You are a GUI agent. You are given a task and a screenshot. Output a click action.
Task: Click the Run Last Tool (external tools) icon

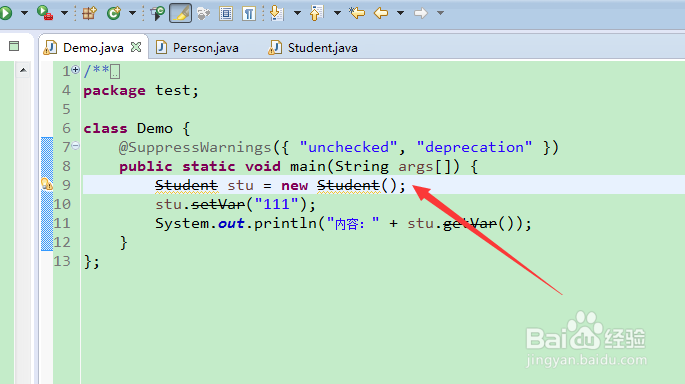click(45, 13)
